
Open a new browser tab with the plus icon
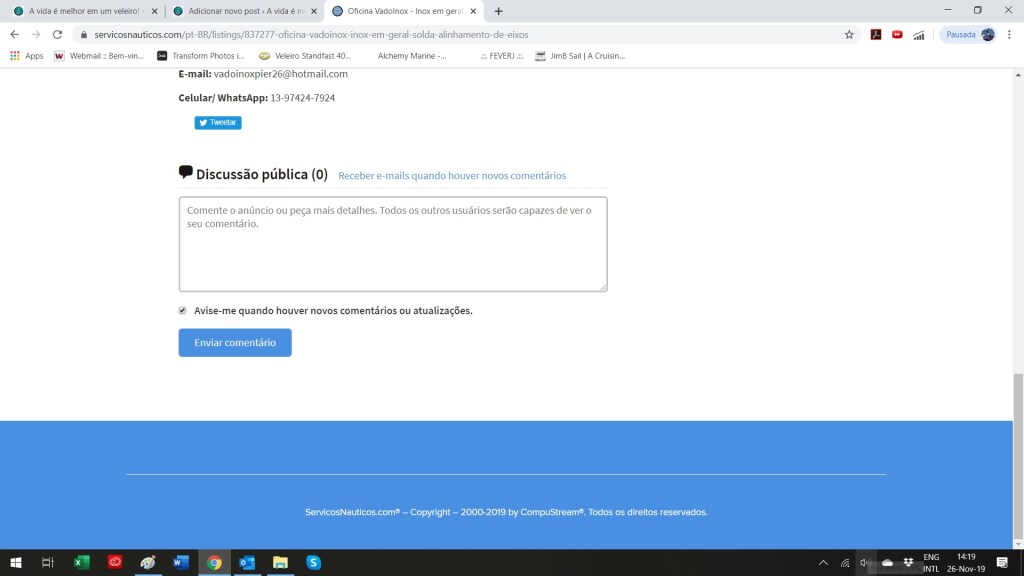[499, 11]
